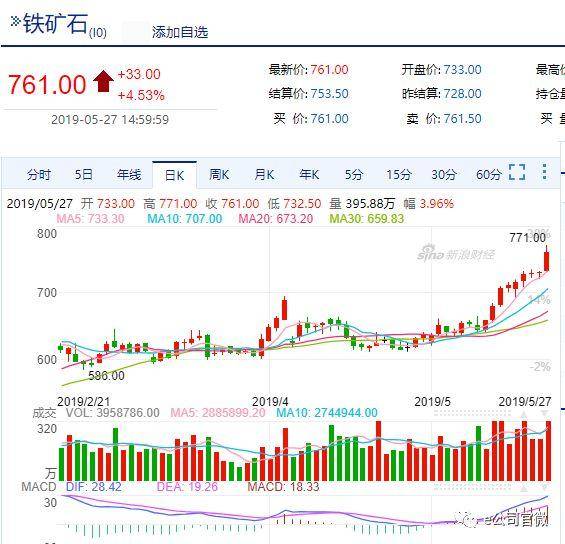Click the 586.00 low price label
This screenshot has height=544, width=565.
tap(106, 375)
